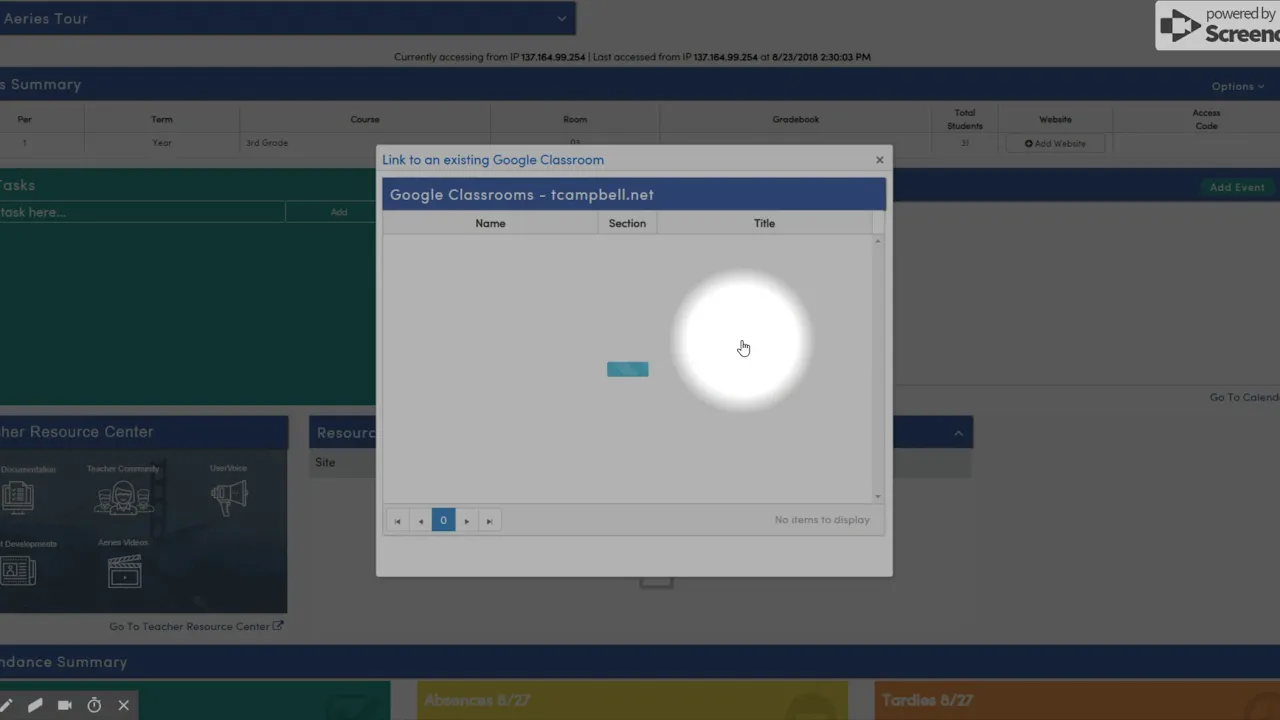
Task: Open the Options dropdown menu
Action: [x=1238, y=86]
